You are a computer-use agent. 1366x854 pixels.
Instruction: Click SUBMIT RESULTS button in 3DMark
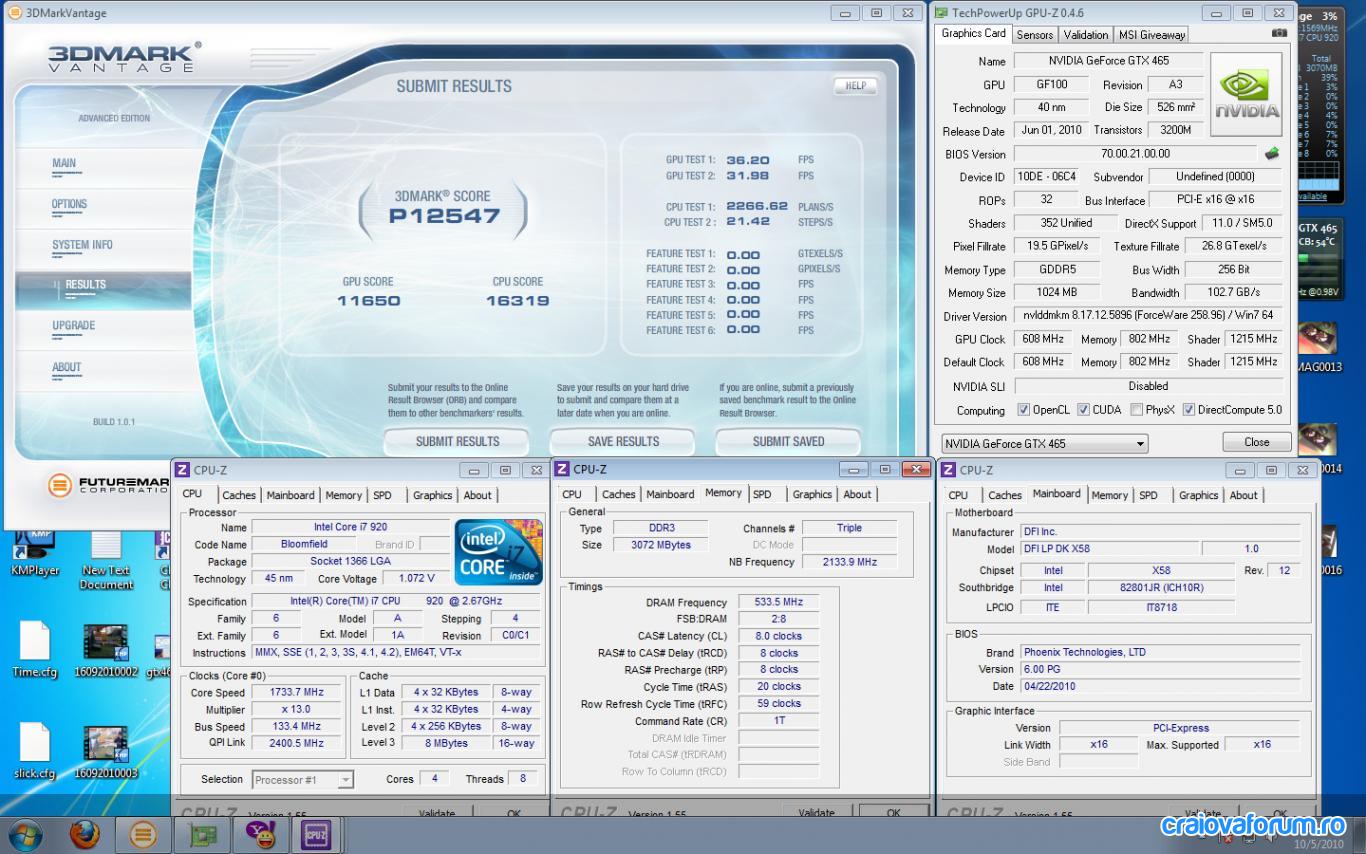[x=457, y=441]
